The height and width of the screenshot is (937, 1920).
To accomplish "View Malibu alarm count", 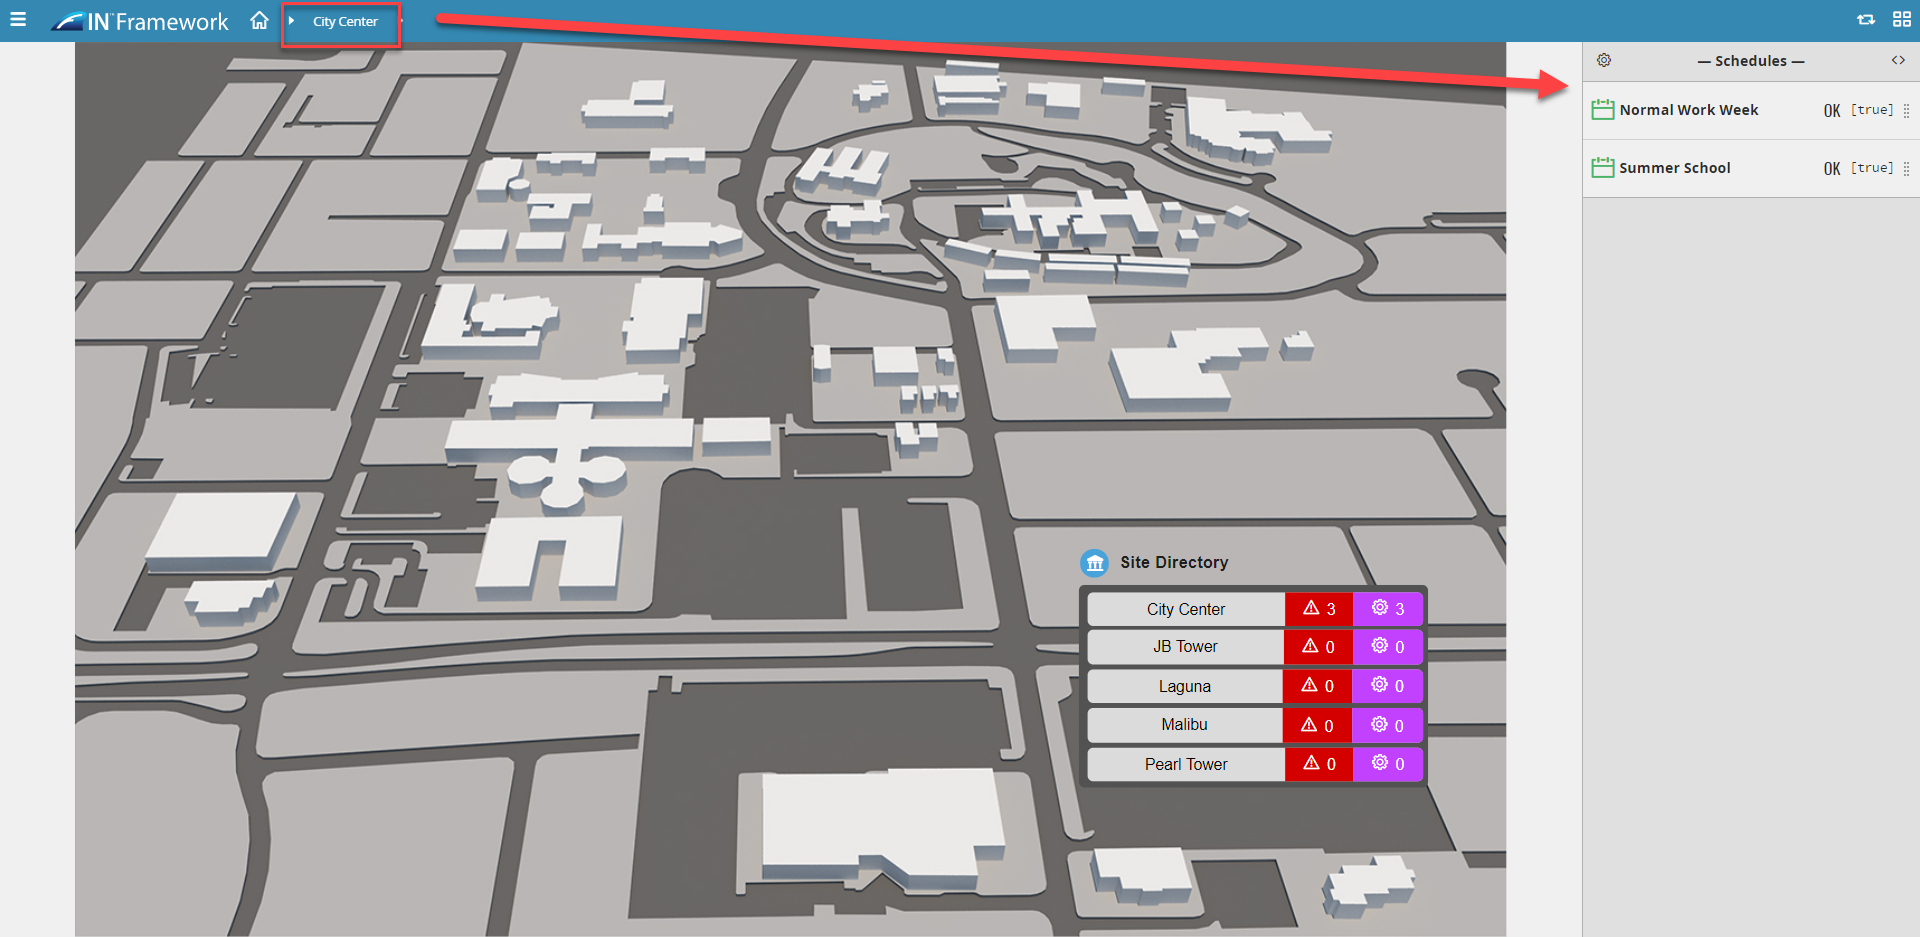I will [x=1317, y=725].
